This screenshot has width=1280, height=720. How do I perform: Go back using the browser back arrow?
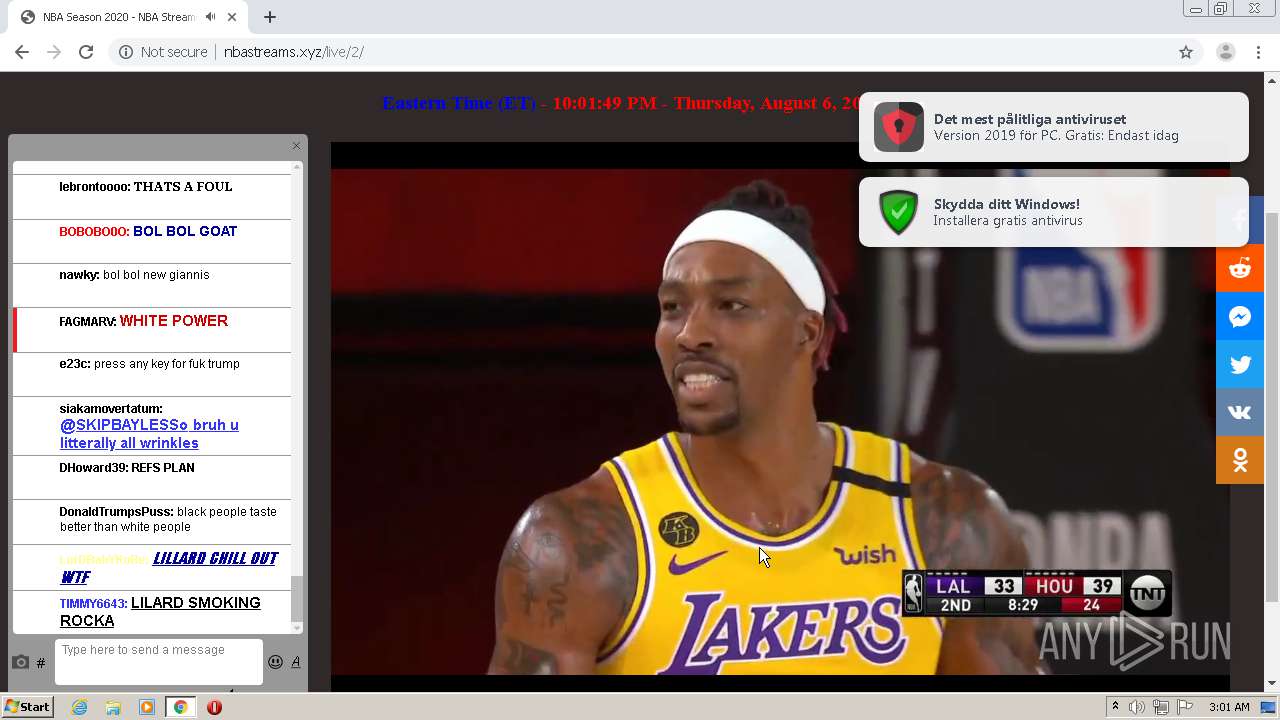click(22, 52)
